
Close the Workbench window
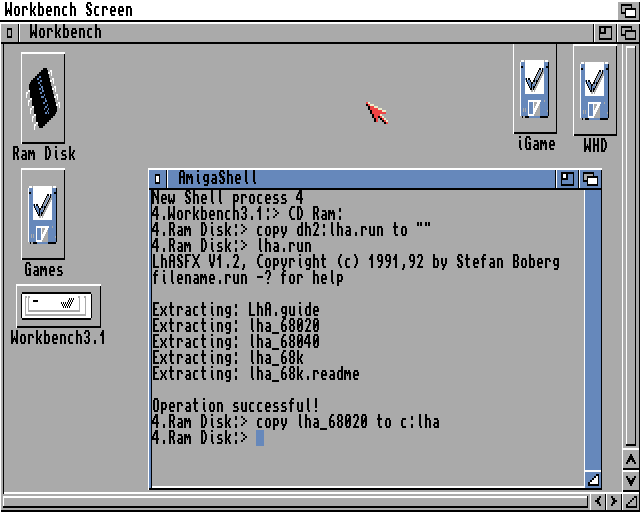point(10,32)
